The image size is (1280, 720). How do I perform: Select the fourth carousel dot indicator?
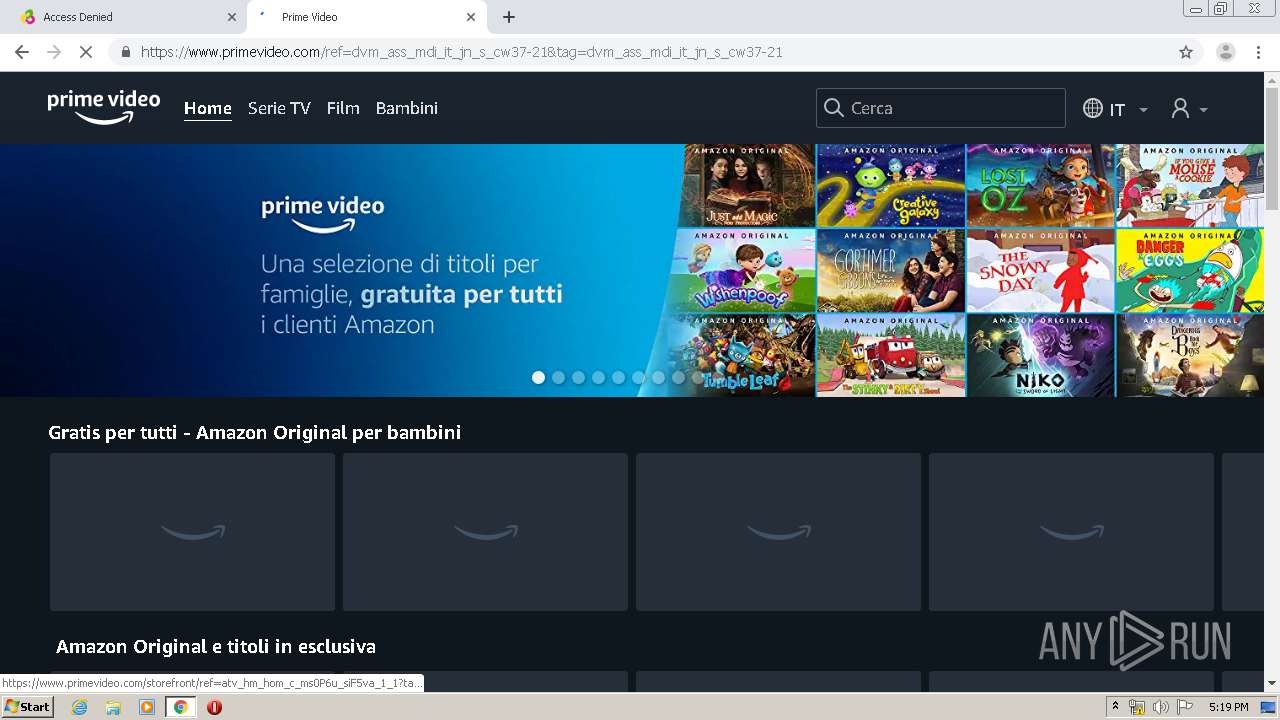point(599,377)
